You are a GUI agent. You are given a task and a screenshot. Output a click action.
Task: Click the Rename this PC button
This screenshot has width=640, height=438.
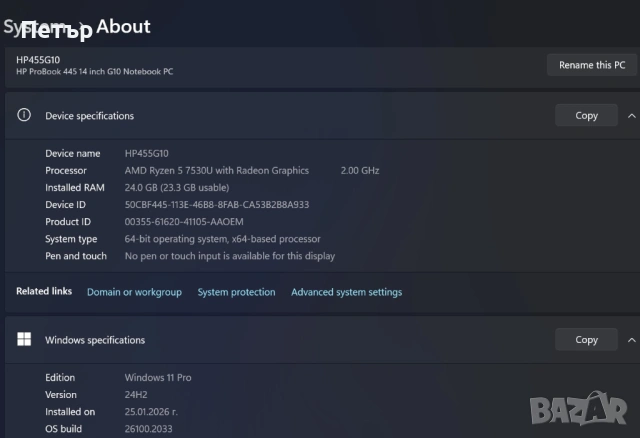[x=592, y=65]
